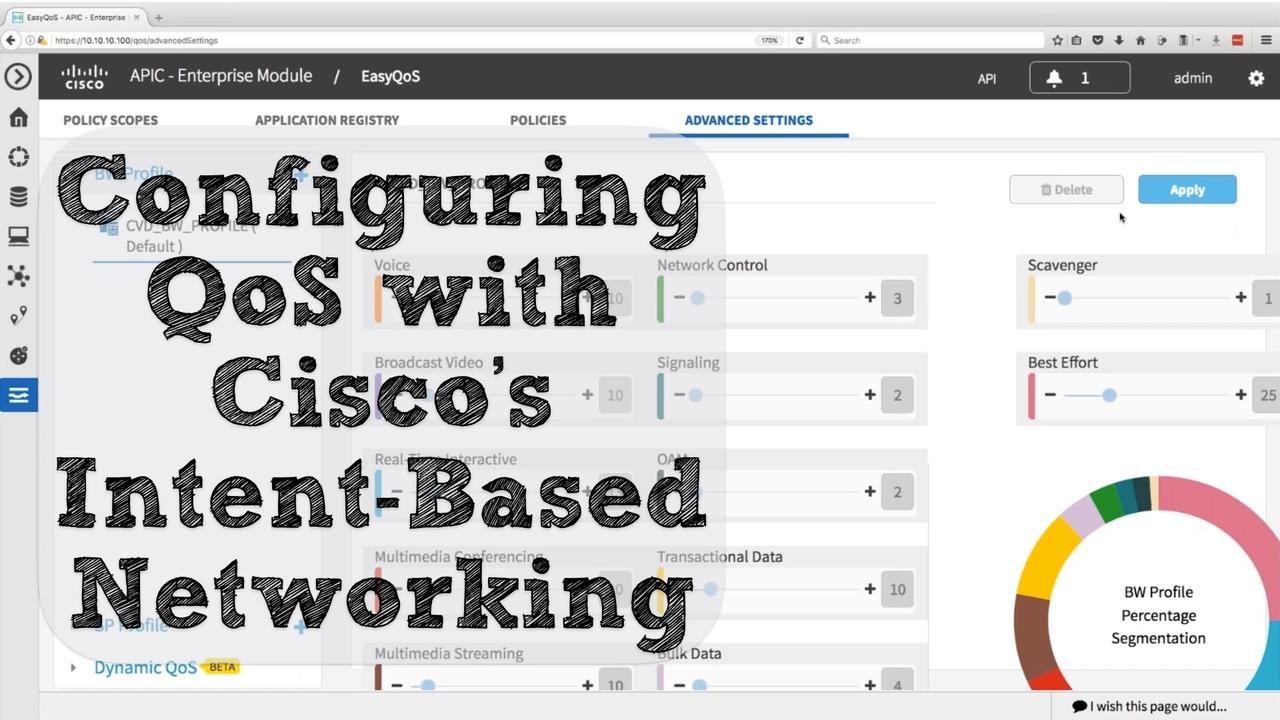
Task: Click the browser back arrow
Action: coord(11,40)
